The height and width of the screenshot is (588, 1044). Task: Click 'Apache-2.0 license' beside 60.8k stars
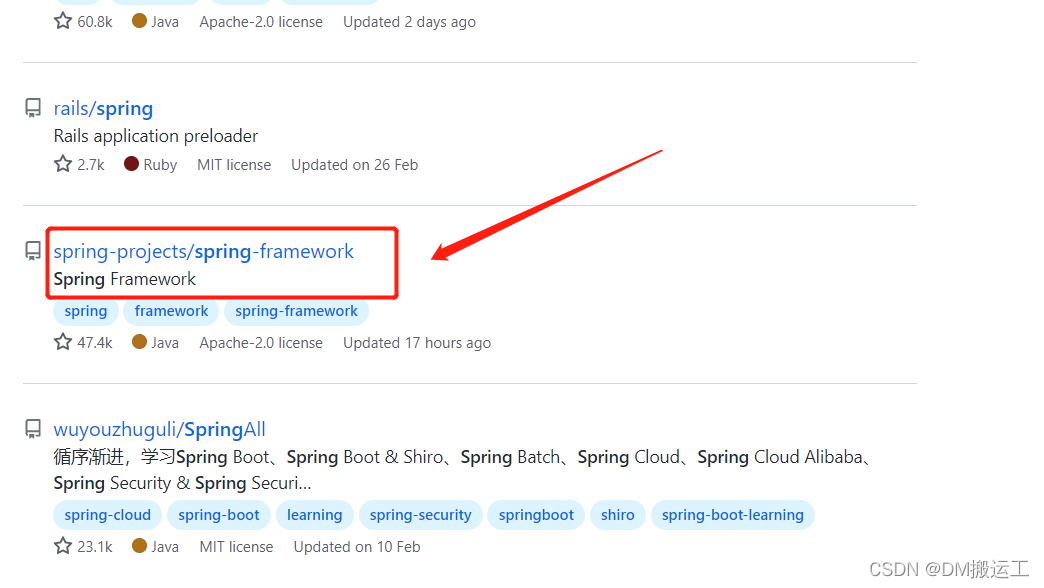(x=261, y=22)
